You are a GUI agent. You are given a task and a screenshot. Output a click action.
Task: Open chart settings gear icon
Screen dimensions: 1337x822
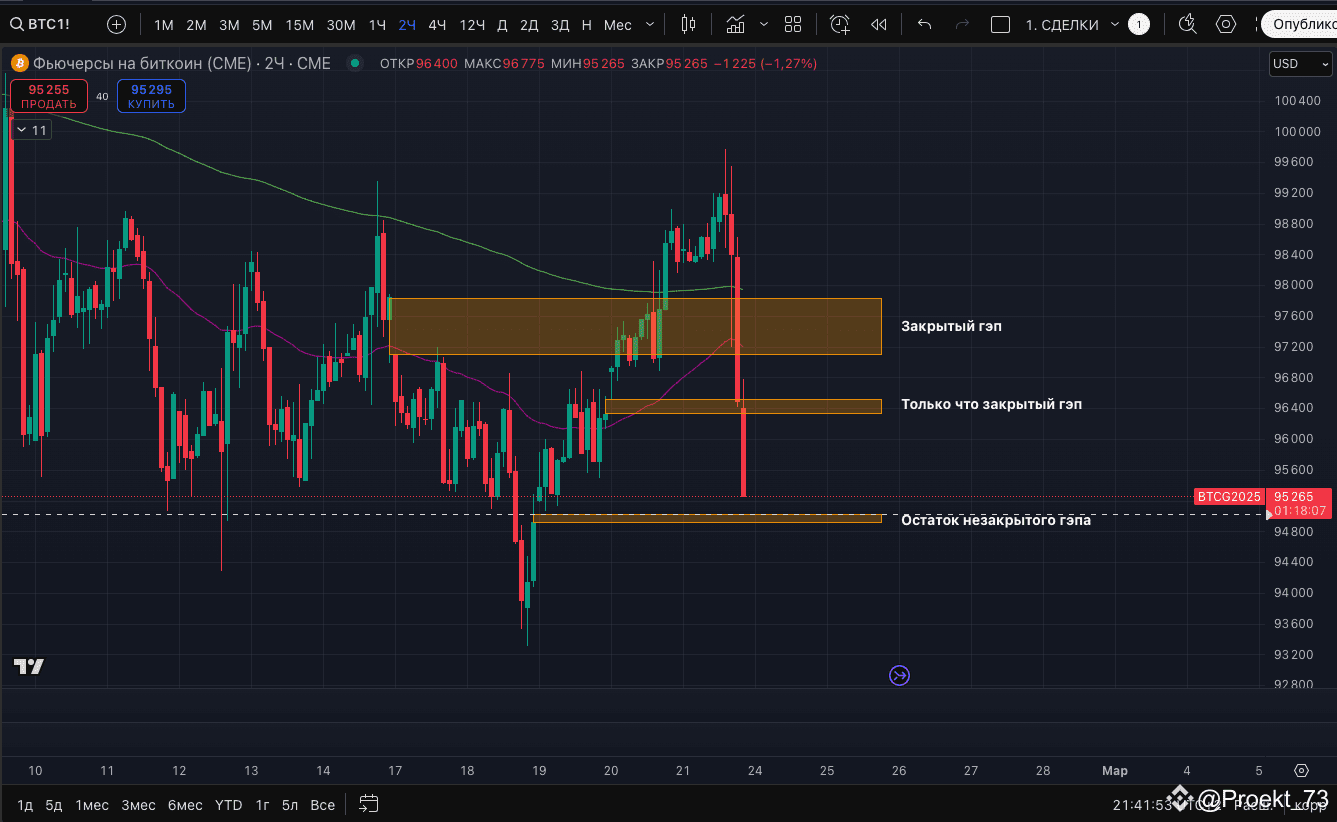click(x=1226, y=23)
